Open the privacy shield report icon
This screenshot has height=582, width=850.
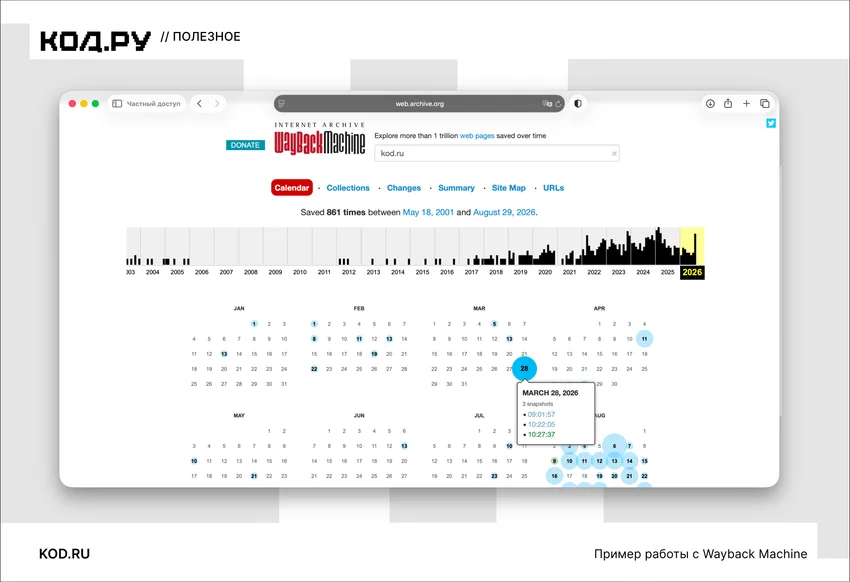(x=578, y=104)
